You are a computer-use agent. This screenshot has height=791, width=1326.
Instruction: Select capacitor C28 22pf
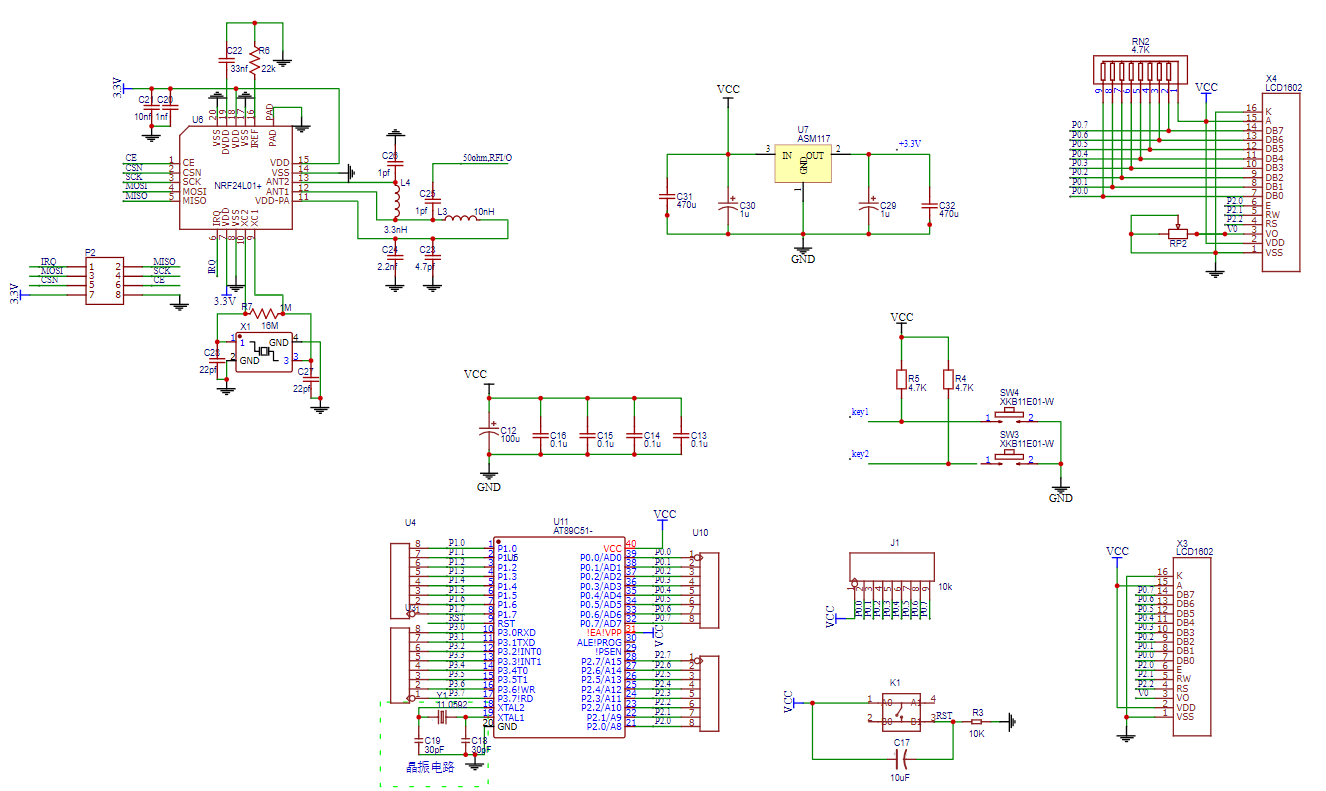pyautogui.click(x=218, y=360)
